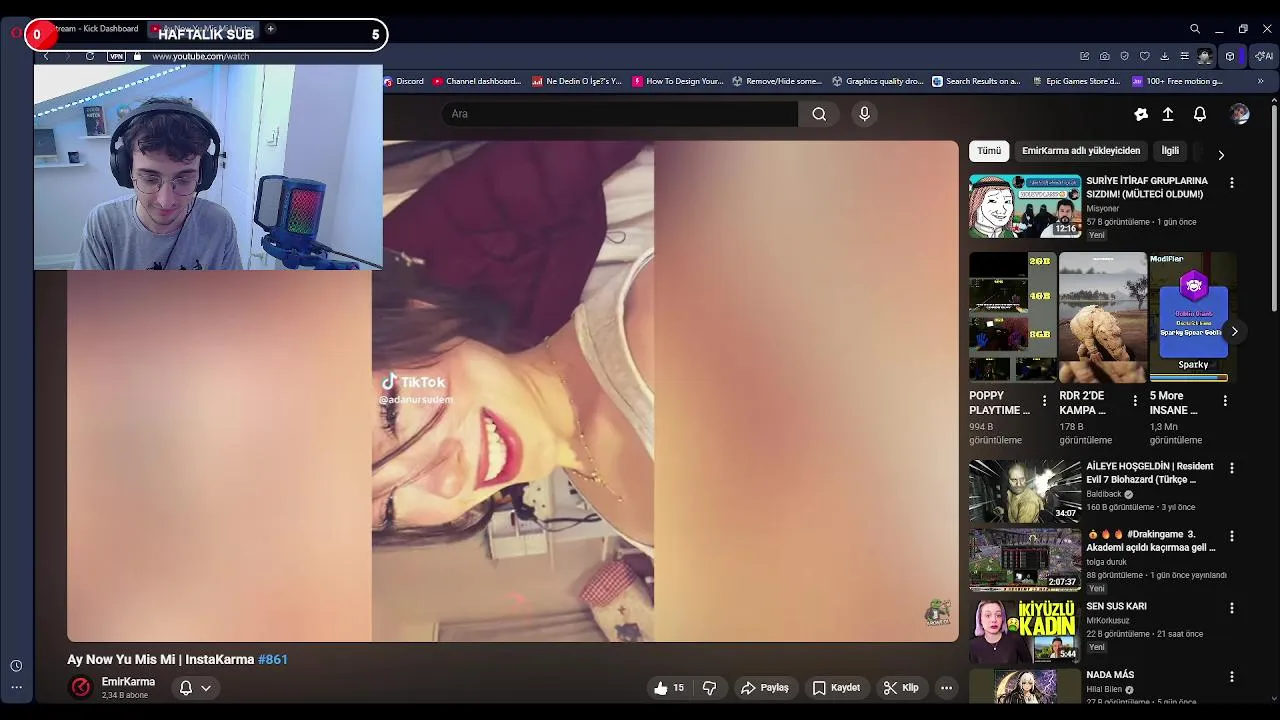The height and width of the screenshot is (720, 1280).
Task: Click the Paylaş share button
Action: point(765,688)
